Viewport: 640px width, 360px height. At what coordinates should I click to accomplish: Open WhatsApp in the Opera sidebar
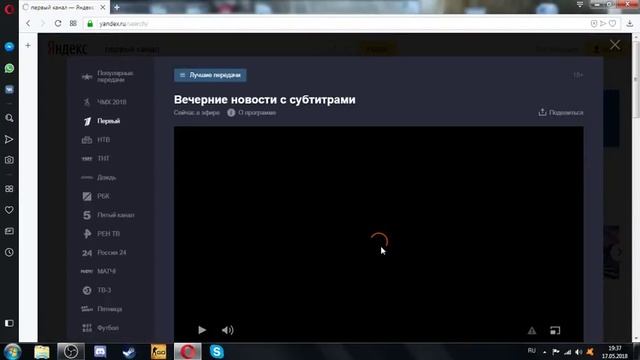(x=9, y=68)
